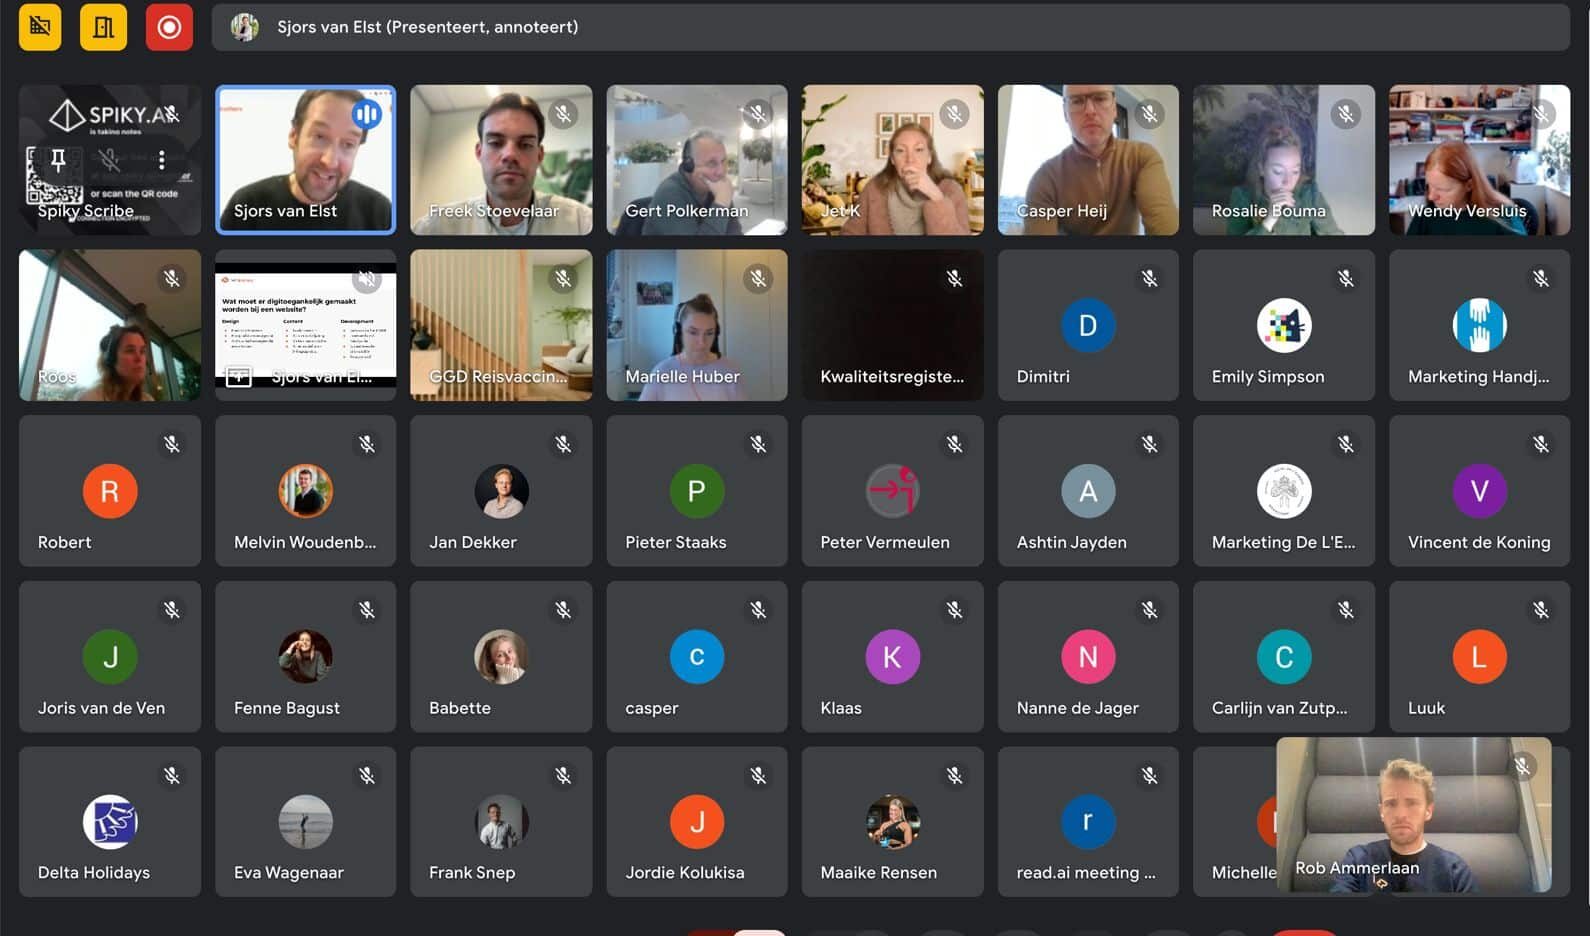Click Carlijn van Zutp teal C avatar
Image resolution: width=1590 pixels, height=936 pixels.
[x=1284, y=656]
